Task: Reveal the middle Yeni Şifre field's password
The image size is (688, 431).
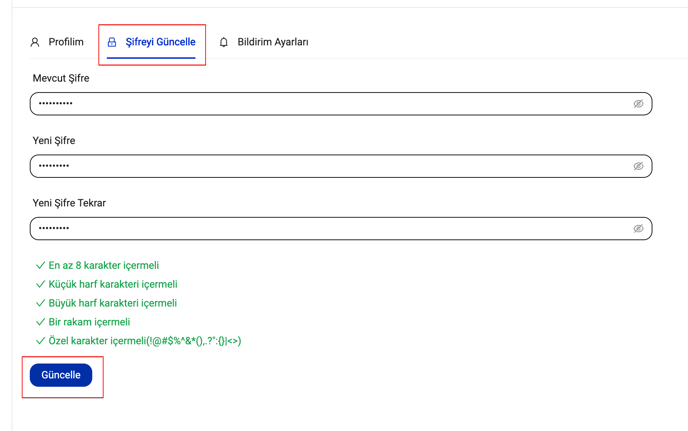Action: pyautogui.click(x=638, y=166)
